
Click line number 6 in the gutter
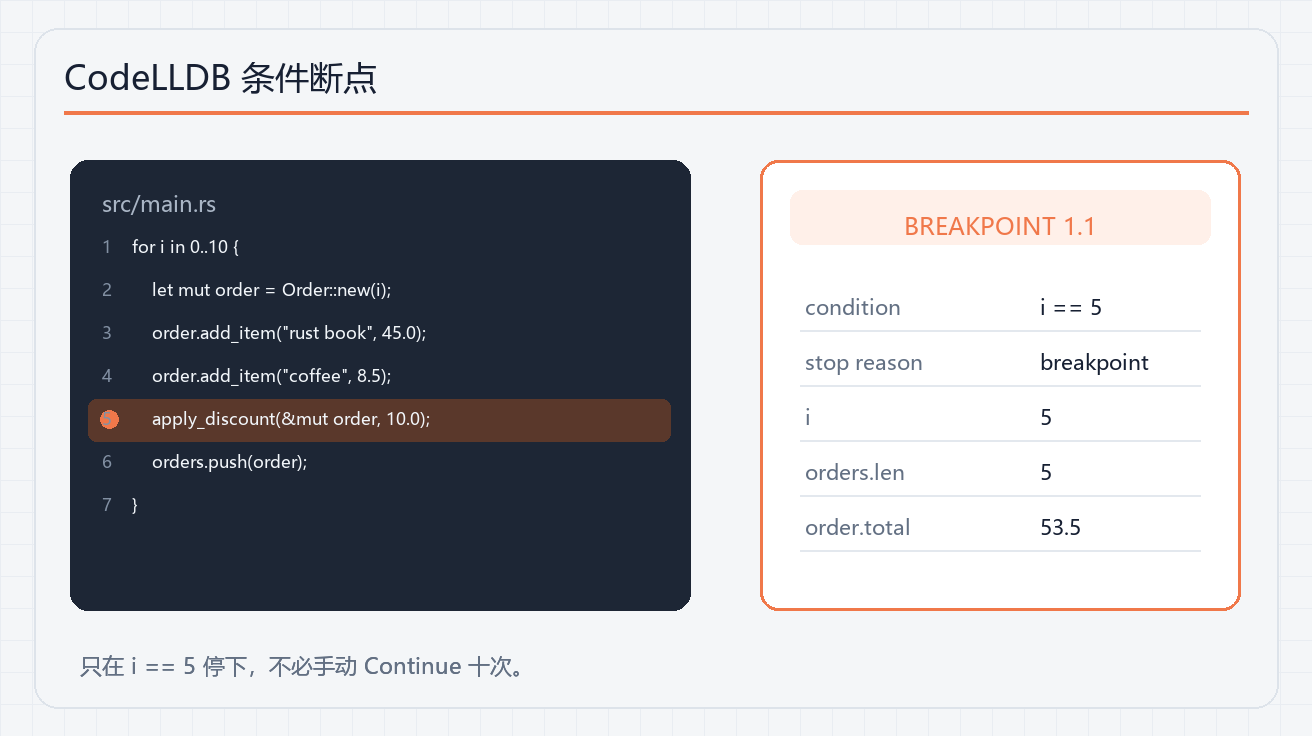point(107,462)
